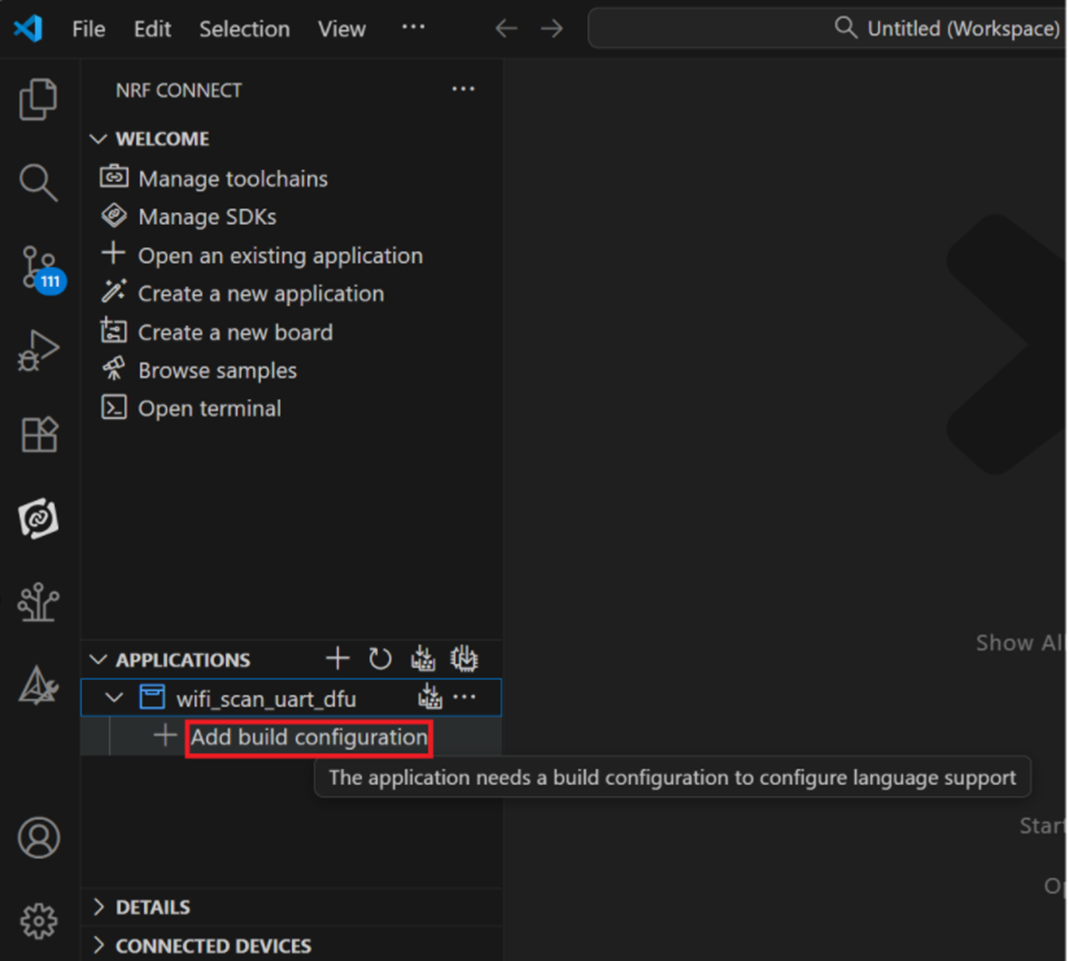Open the Extensions view icon
The image size is (1069, 961).
(39, 435)
